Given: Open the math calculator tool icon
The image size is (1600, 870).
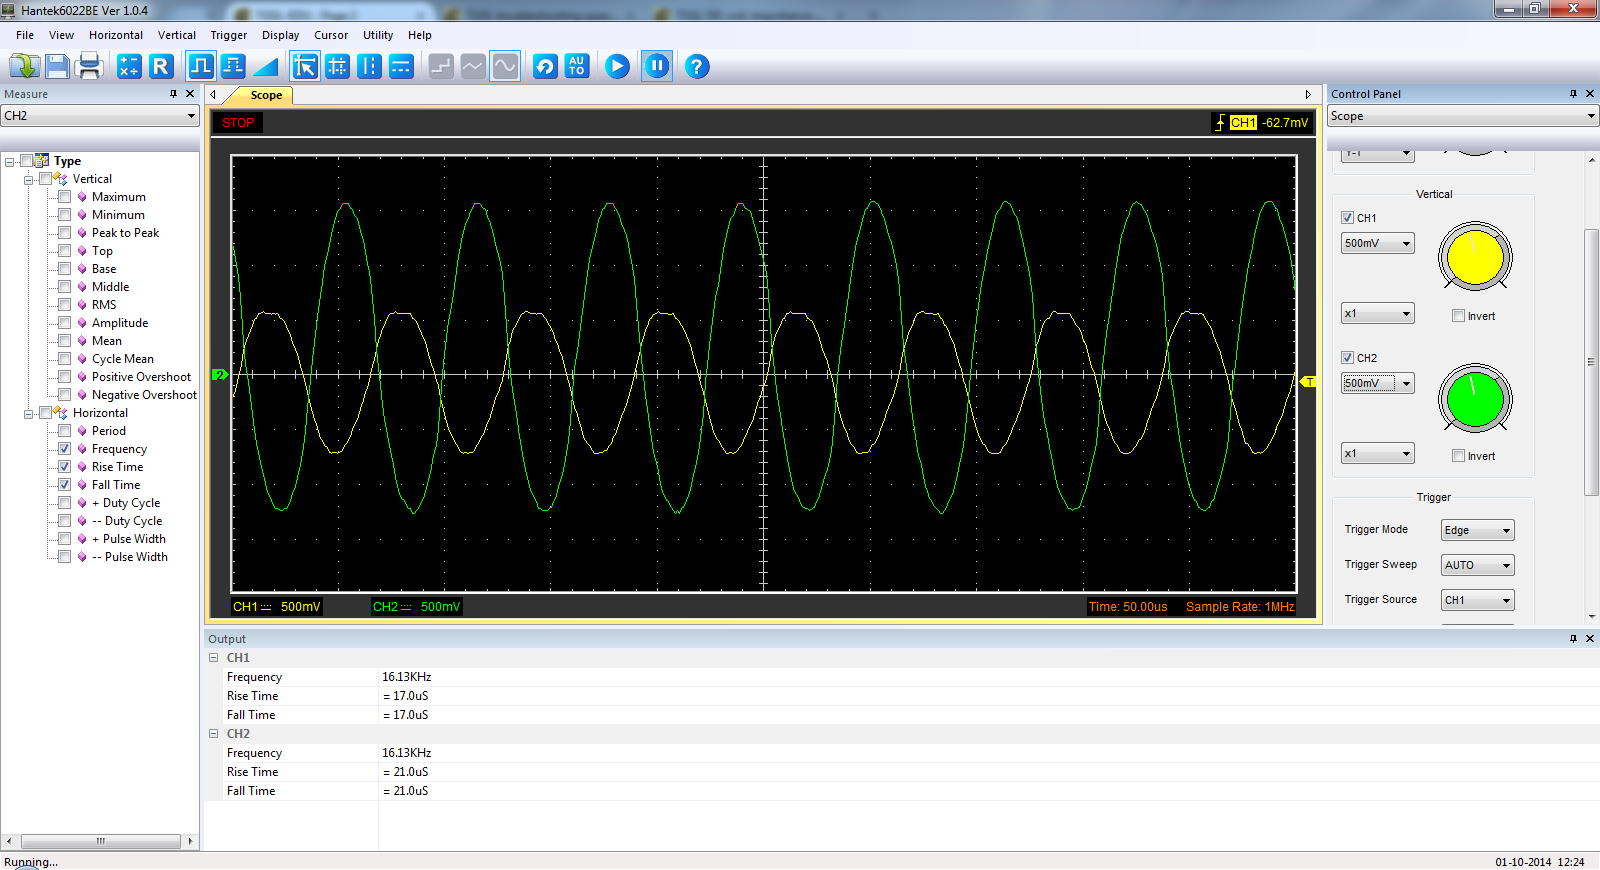Looking at the screenshot, I should (129, 67).
